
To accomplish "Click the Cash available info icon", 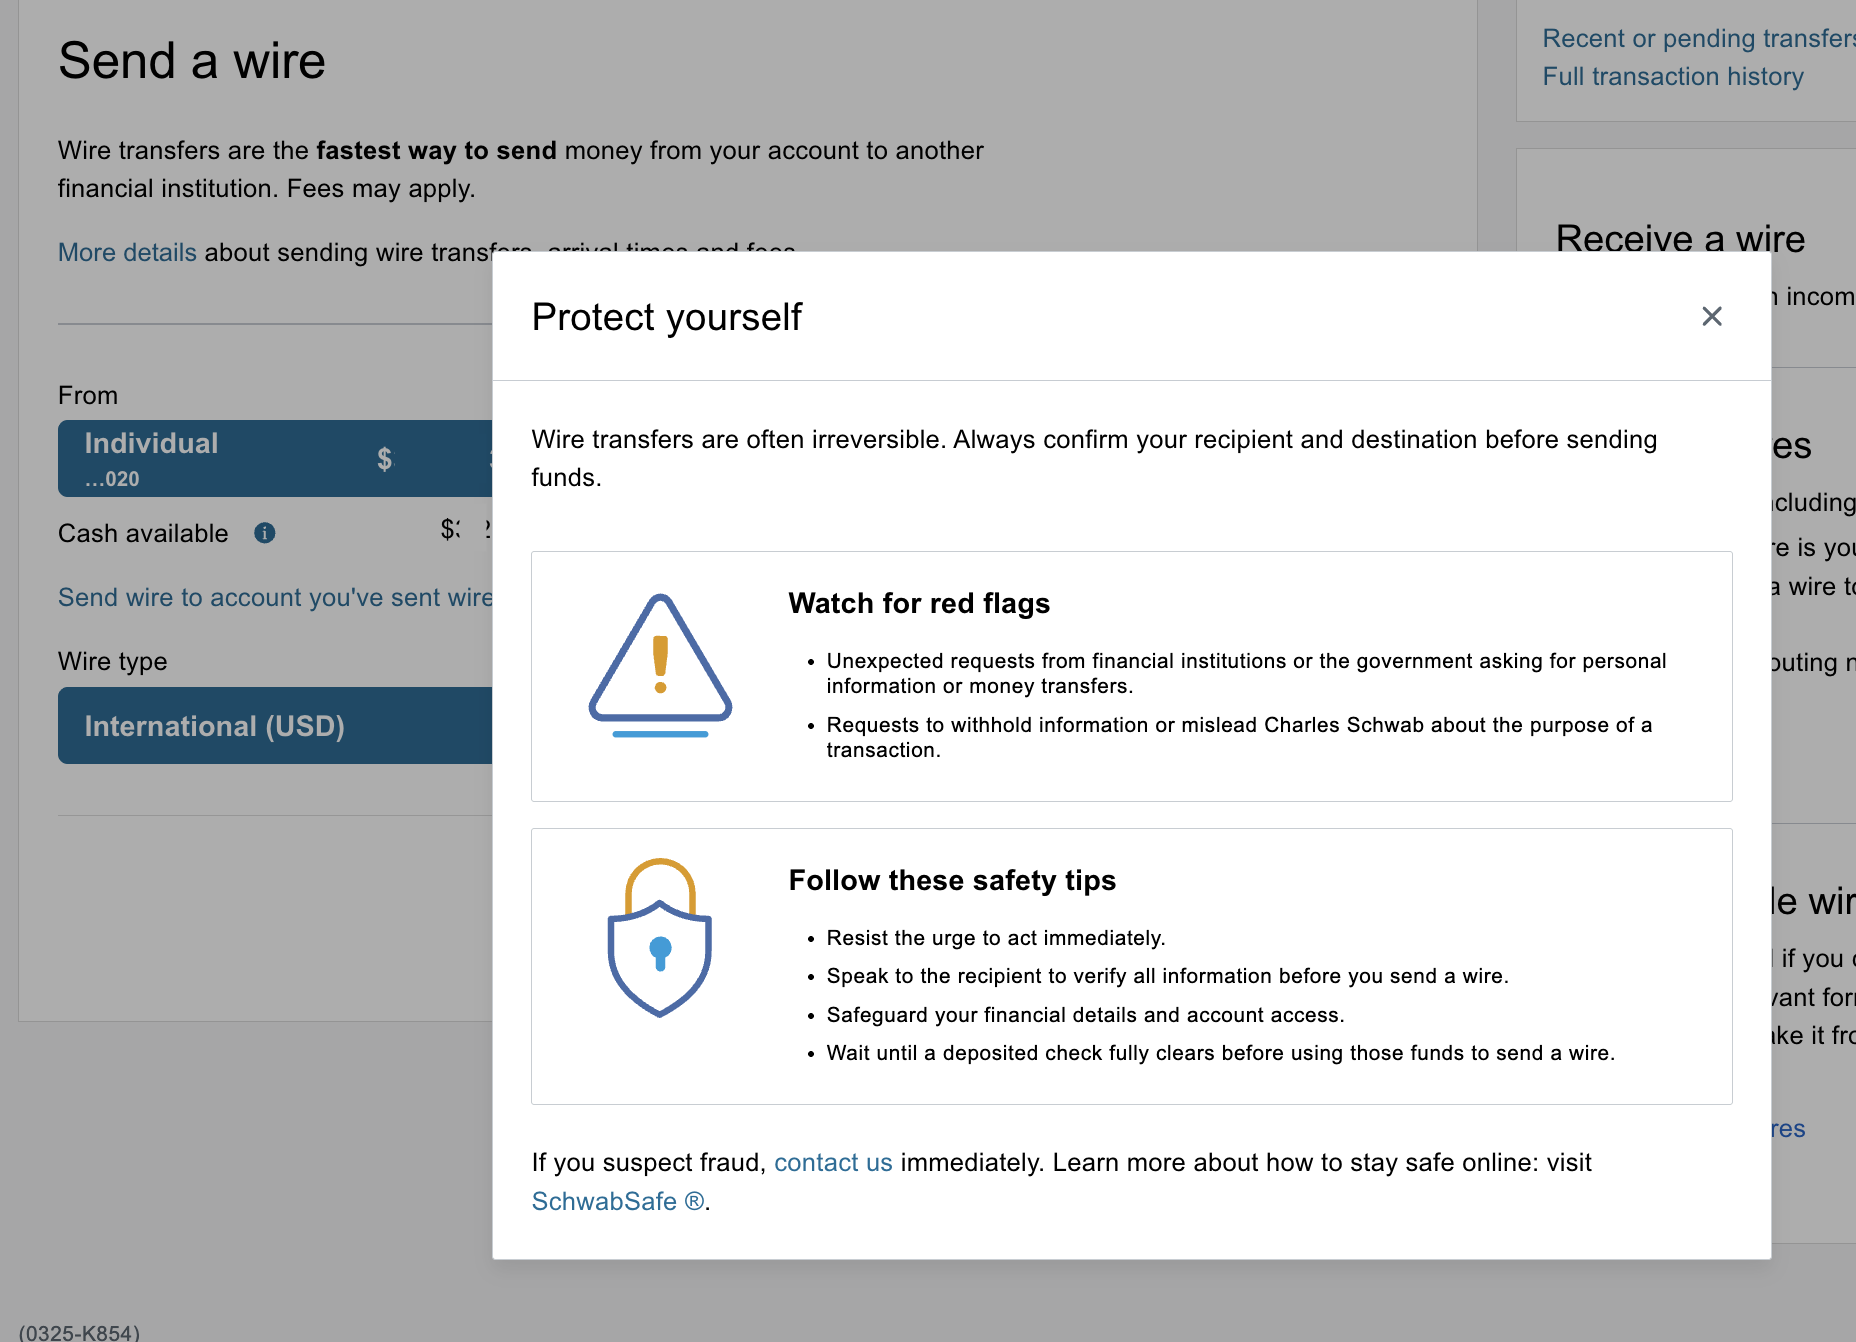I will 264,533.
